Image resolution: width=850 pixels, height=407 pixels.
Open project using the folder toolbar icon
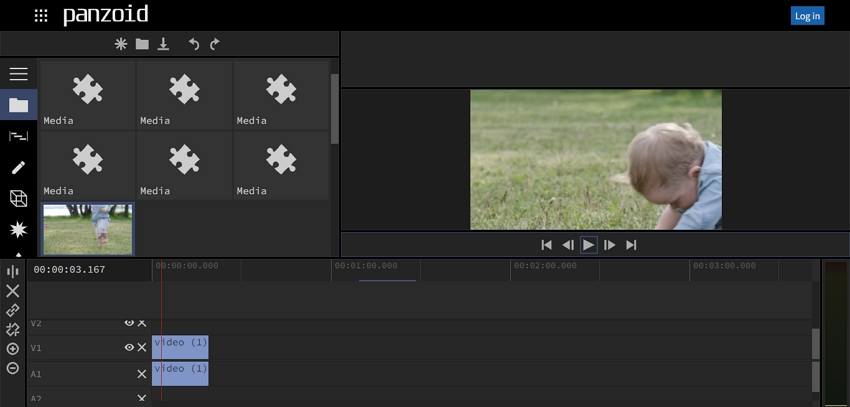point(142,44)
